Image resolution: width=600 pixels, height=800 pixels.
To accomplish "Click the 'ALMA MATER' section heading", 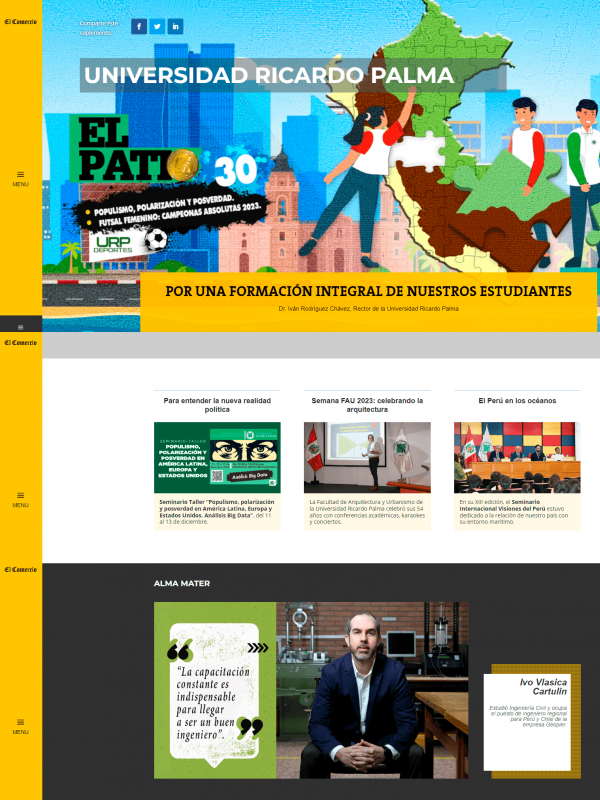I will [182, 583].
